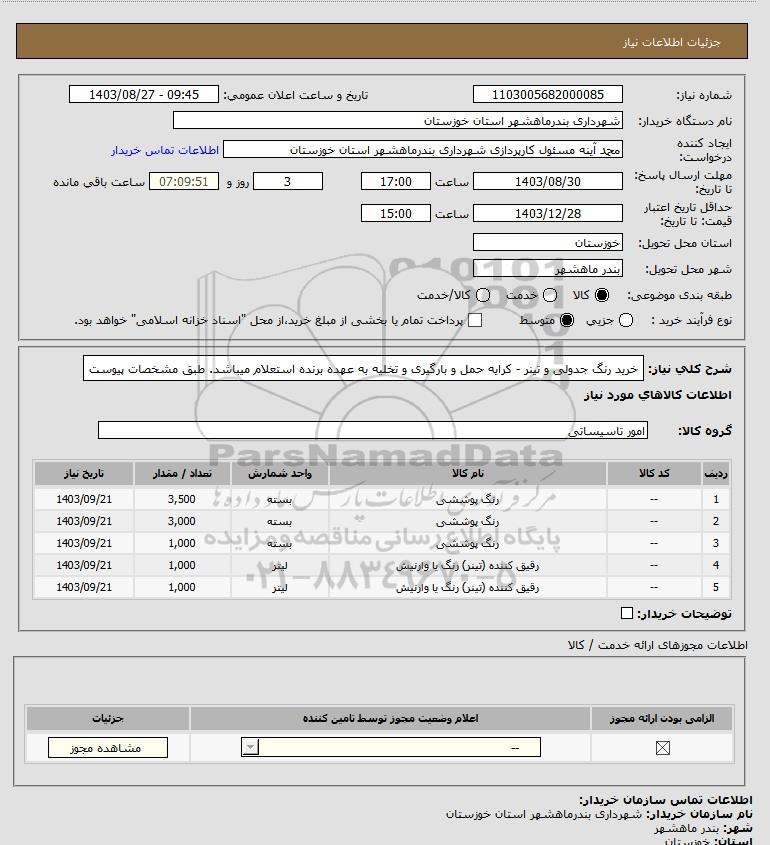
Task: Click the نام کالا column header
Action: [468, 473]
